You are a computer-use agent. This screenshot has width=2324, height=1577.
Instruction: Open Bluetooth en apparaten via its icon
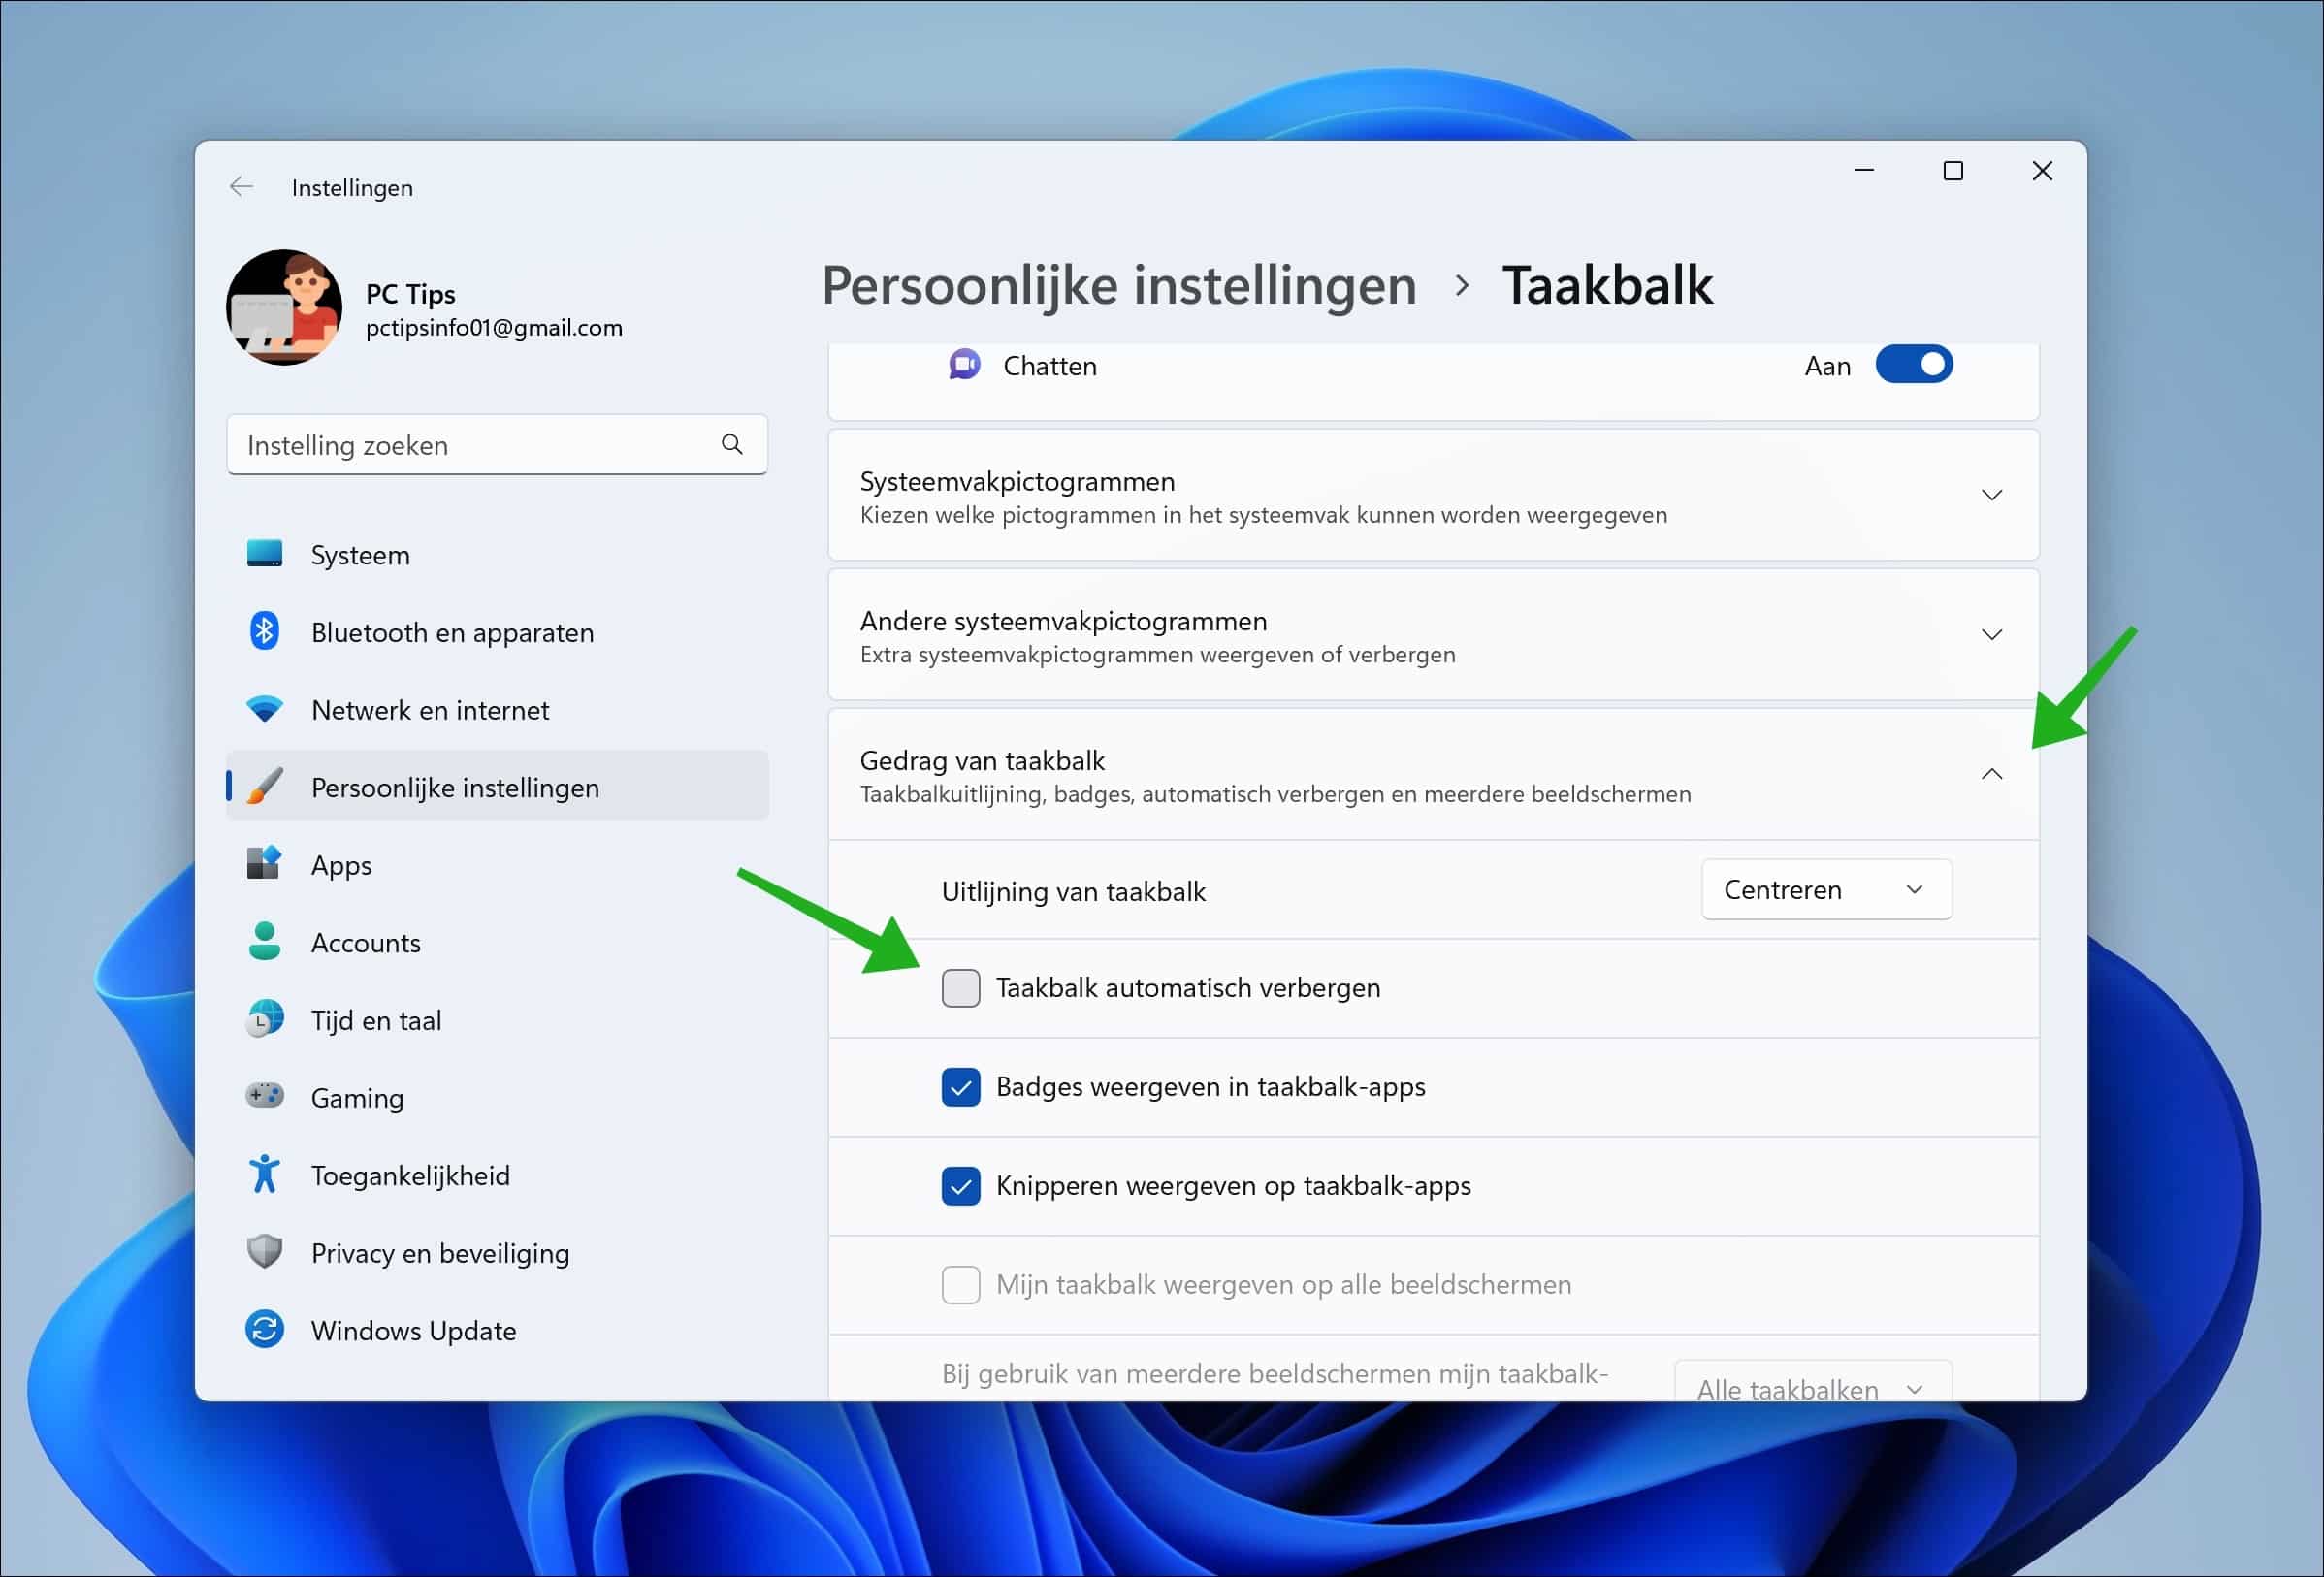[263, 631]
